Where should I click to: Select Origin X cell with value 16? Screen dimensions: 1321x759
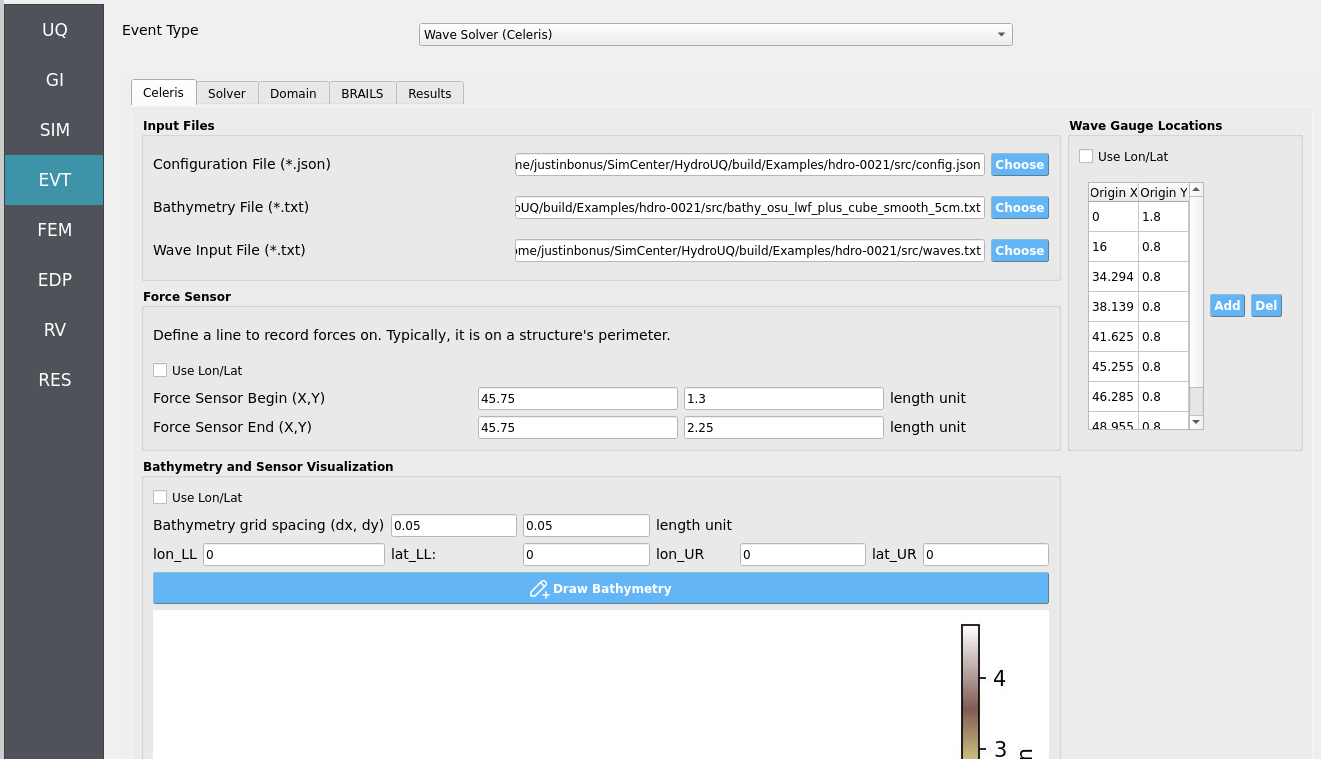click(1113, 246)
